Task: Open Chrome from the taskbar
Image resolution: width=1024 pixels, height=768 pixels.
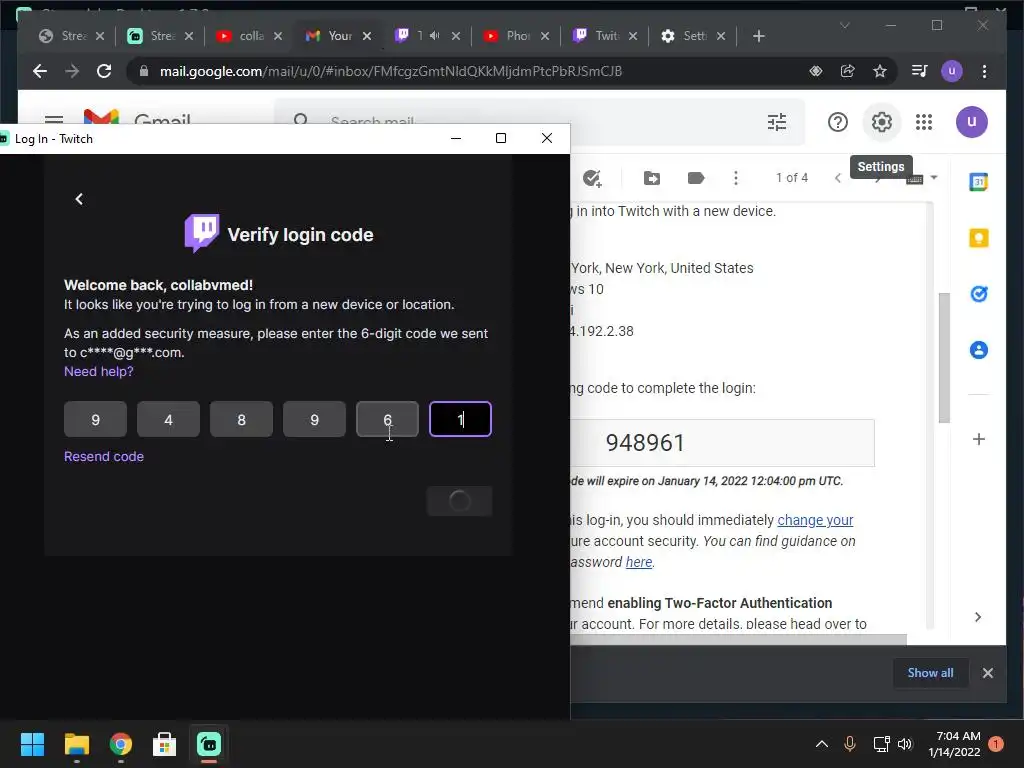Action: click(121, 744)
